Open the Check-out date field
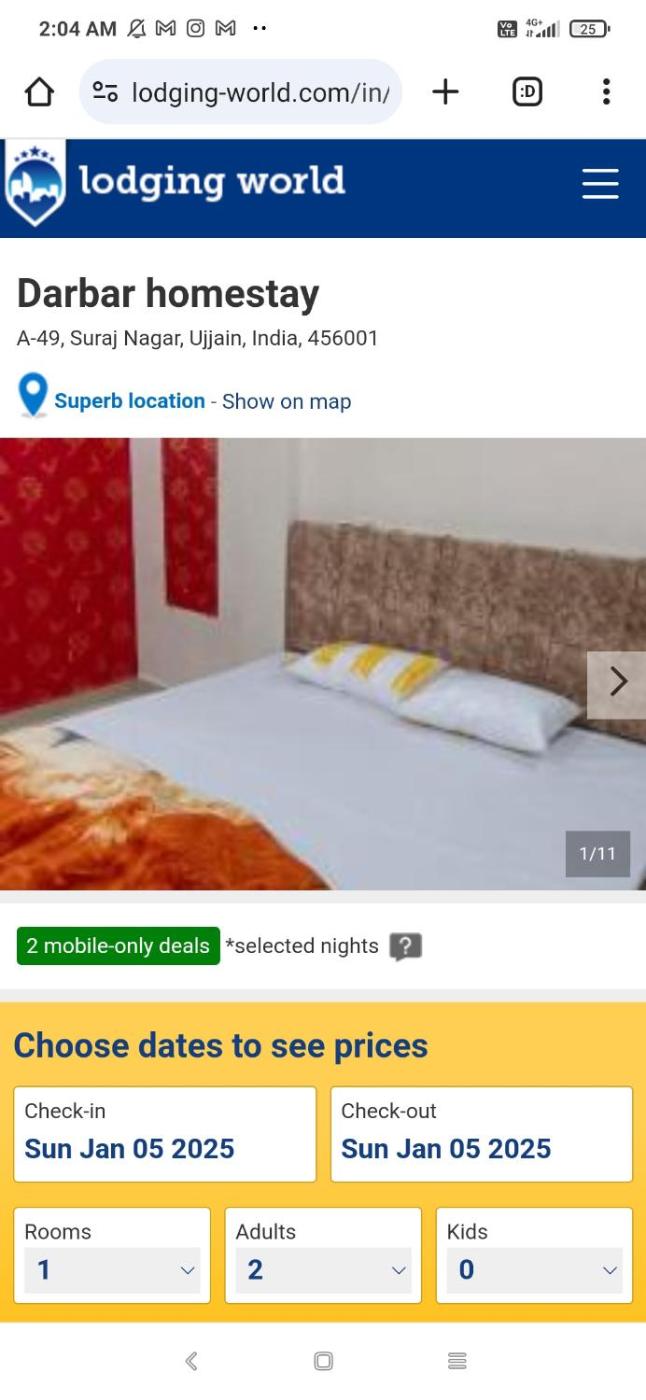Viewport: 646px width, 1400px height. 482,1134
